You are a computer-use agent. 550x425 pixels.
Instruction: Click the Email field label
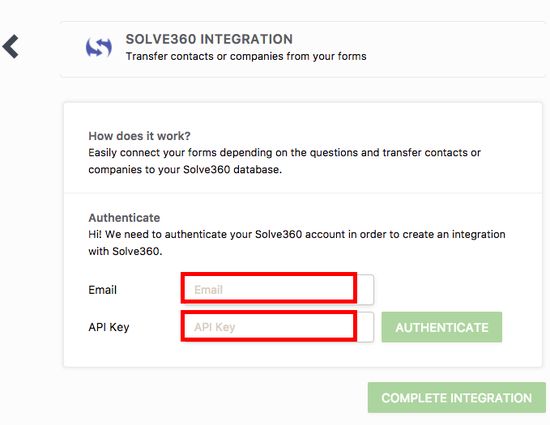click(x=102, y=290)
